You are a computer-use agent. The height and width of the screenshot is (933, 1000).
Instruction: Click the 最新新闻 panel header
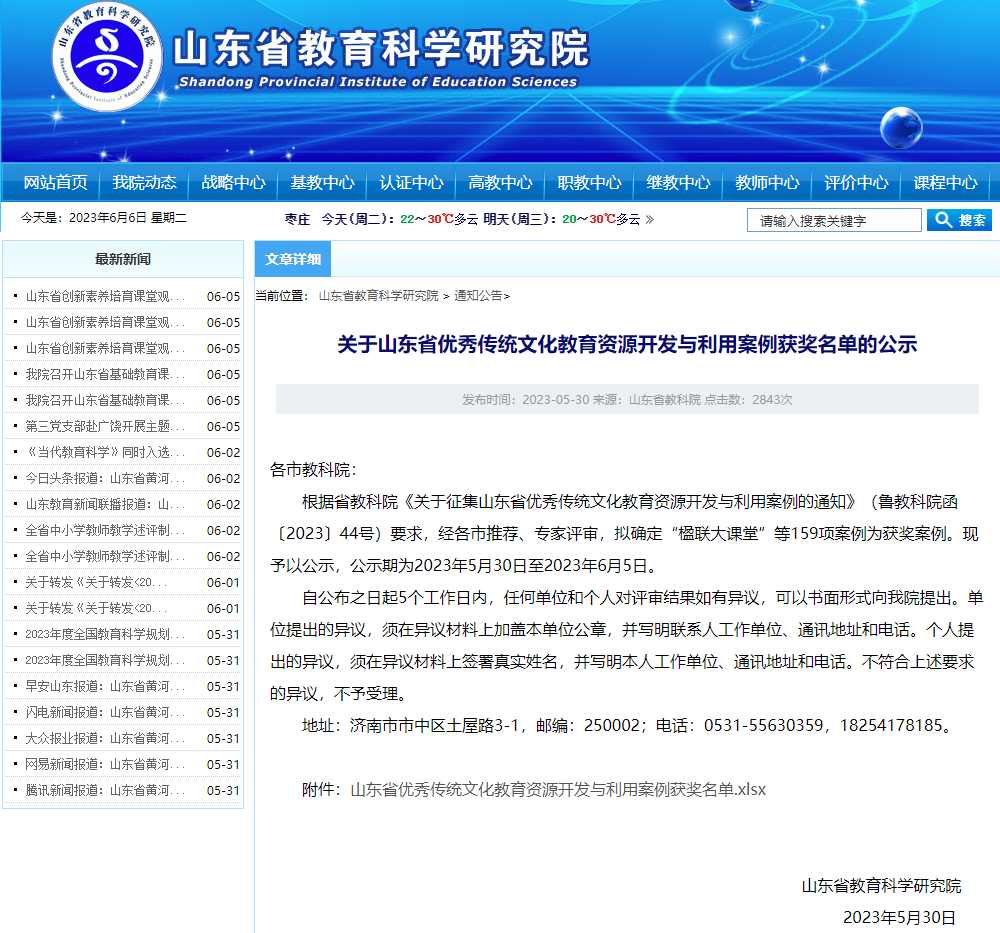123,259
